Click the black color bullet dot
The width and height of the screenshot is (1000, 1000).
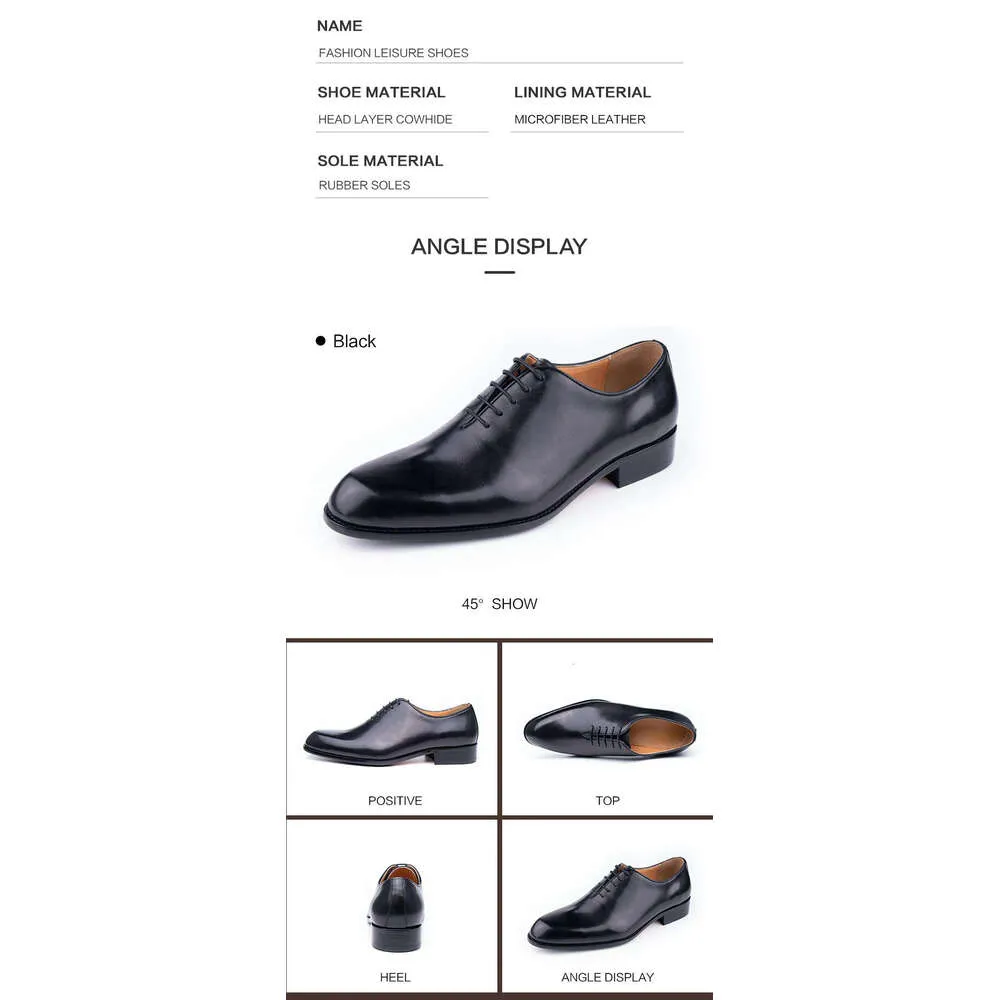(x=320, y=341)
